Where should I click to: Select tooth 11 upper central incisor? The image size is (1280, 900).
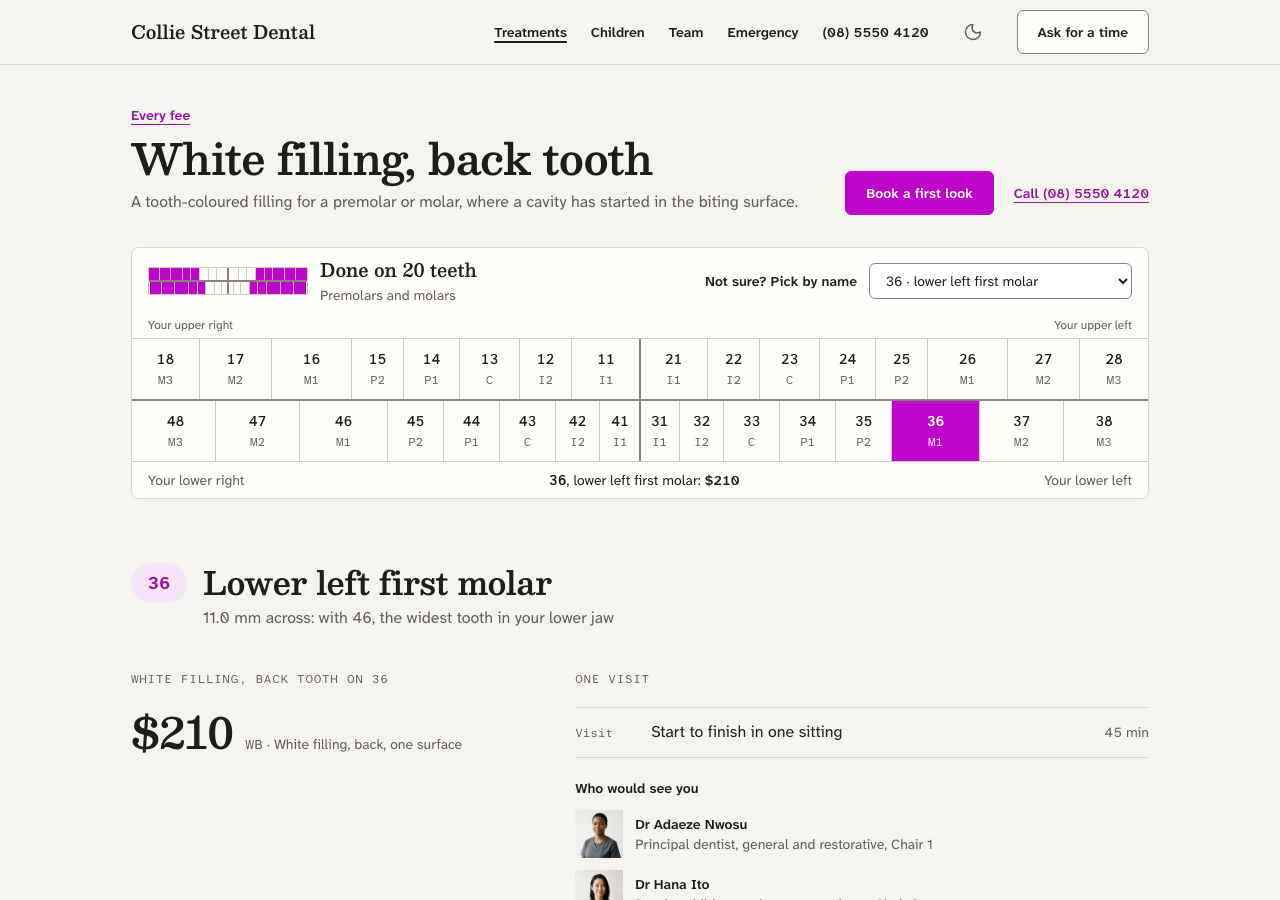click(606, 369)
